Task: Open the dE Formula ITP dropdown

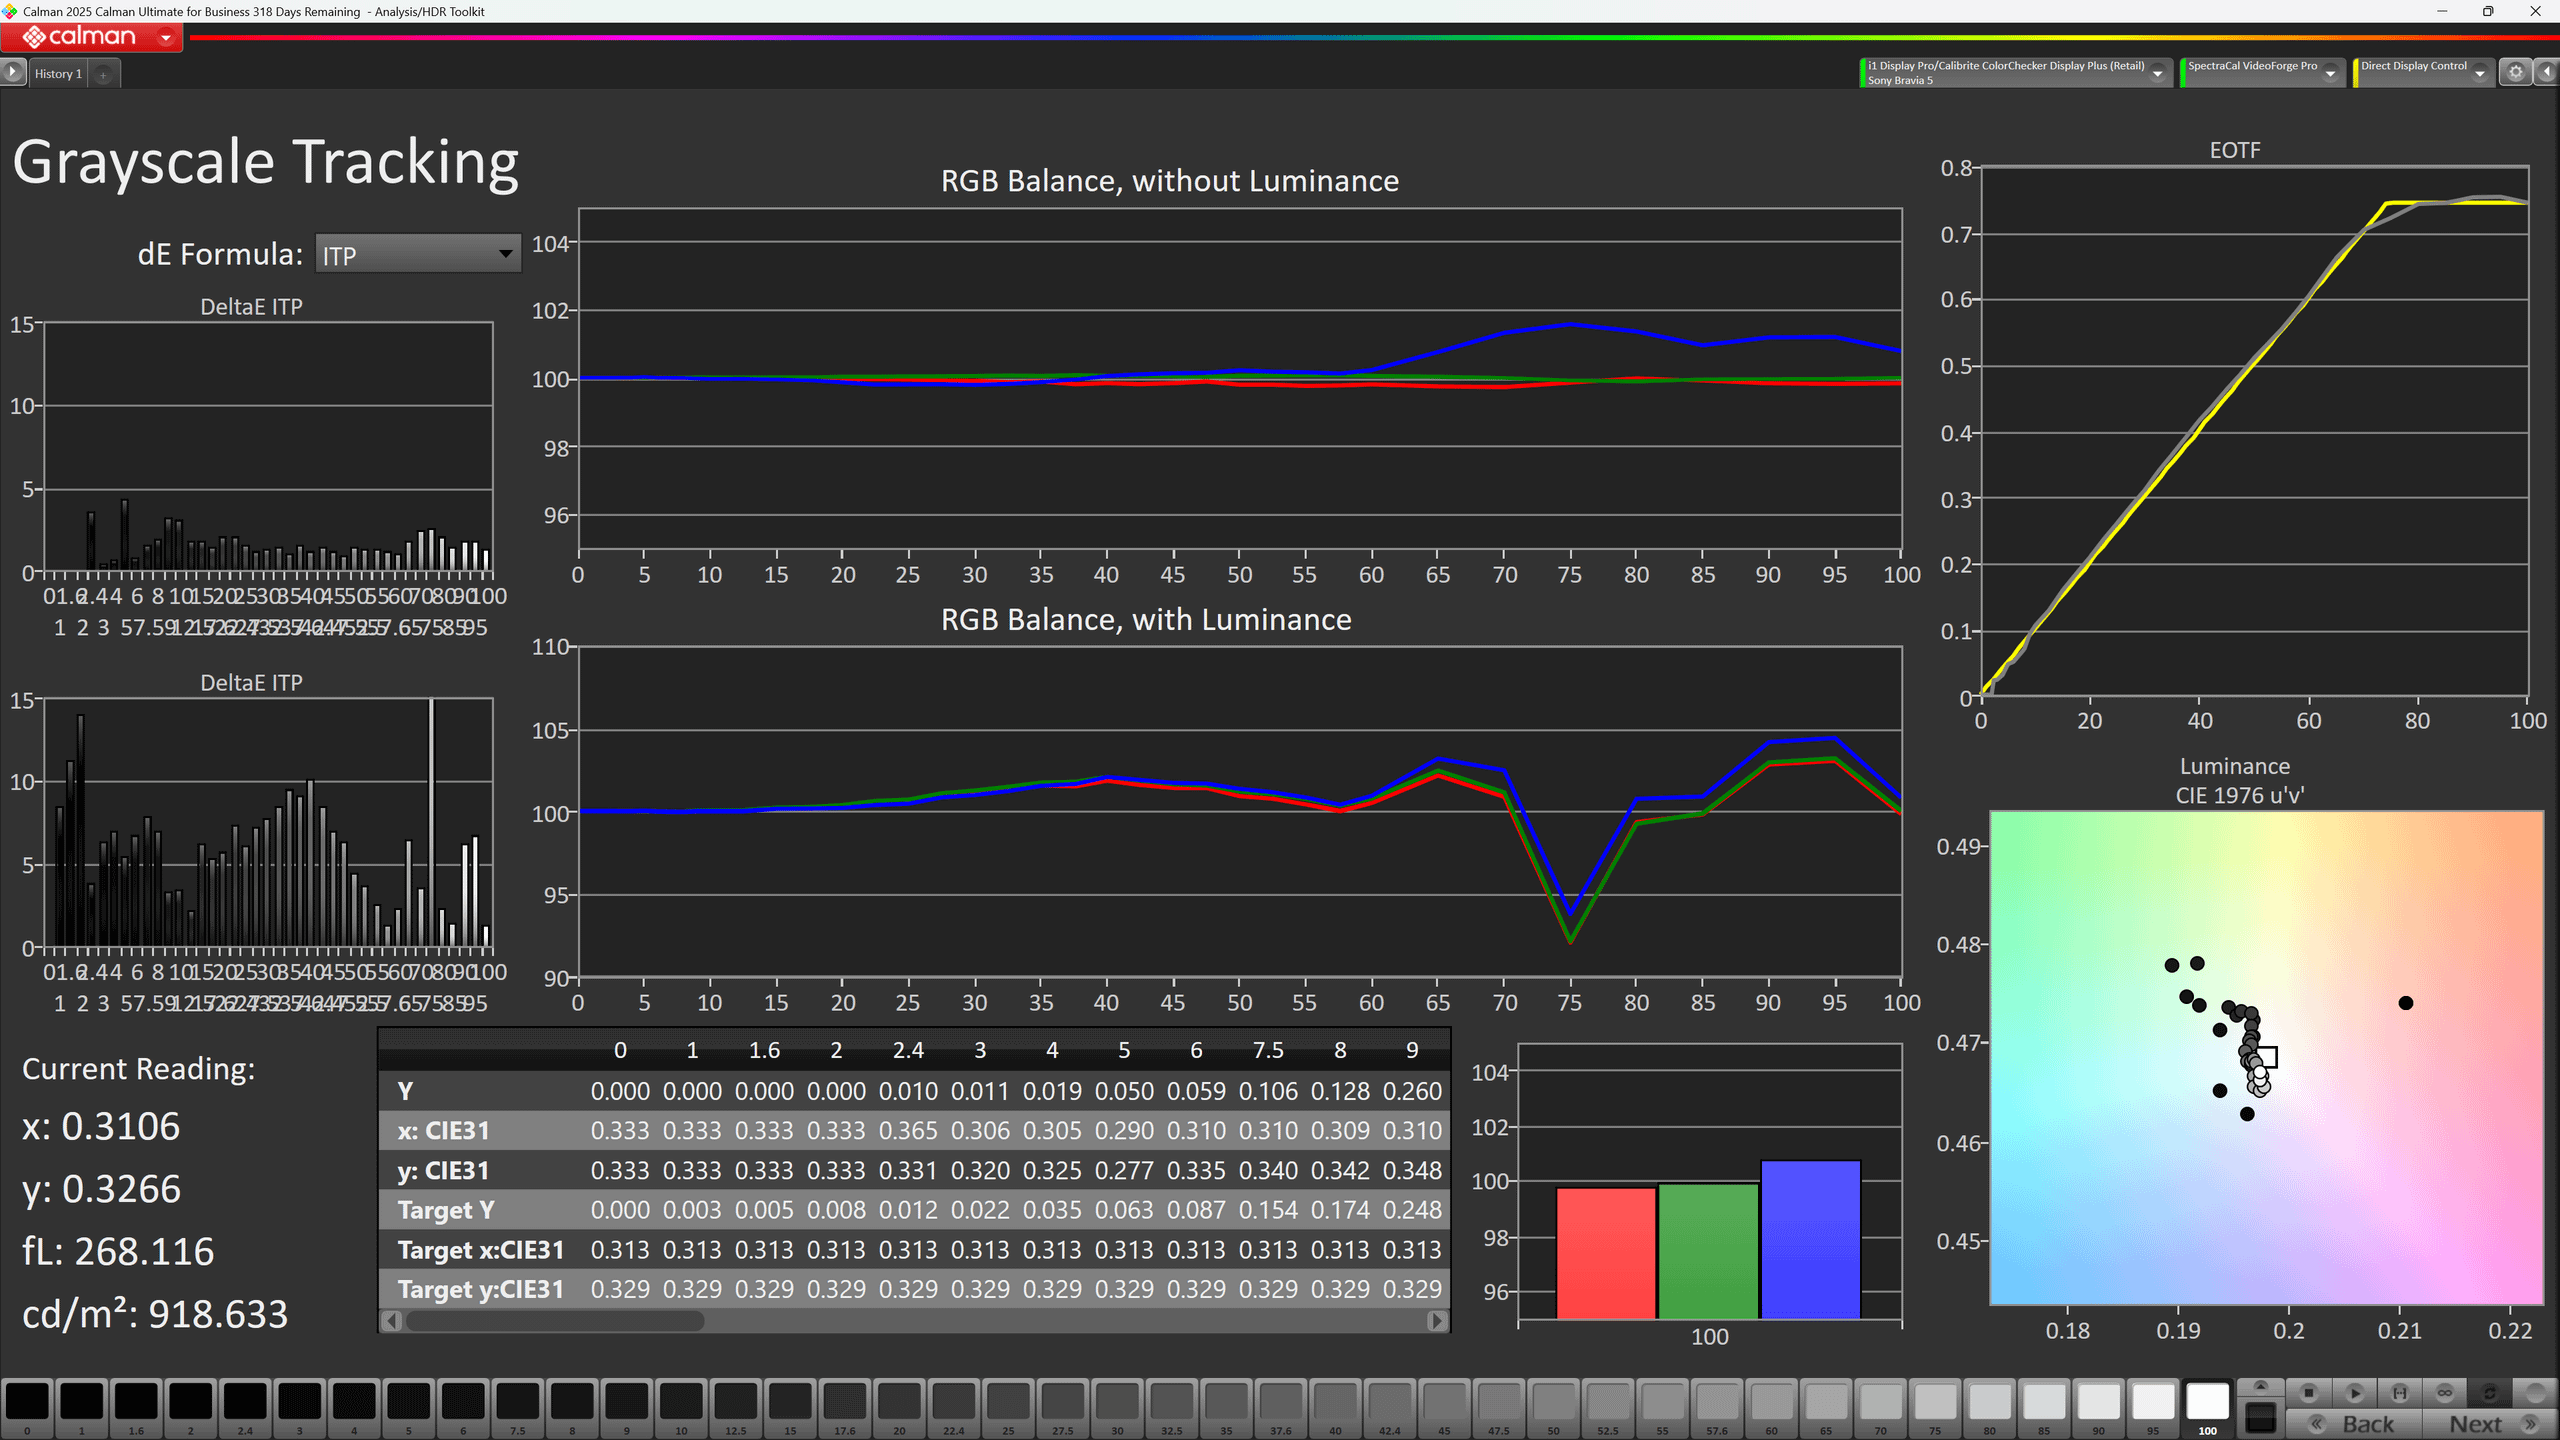Action: pyautogui.click(x=418, y=254)
